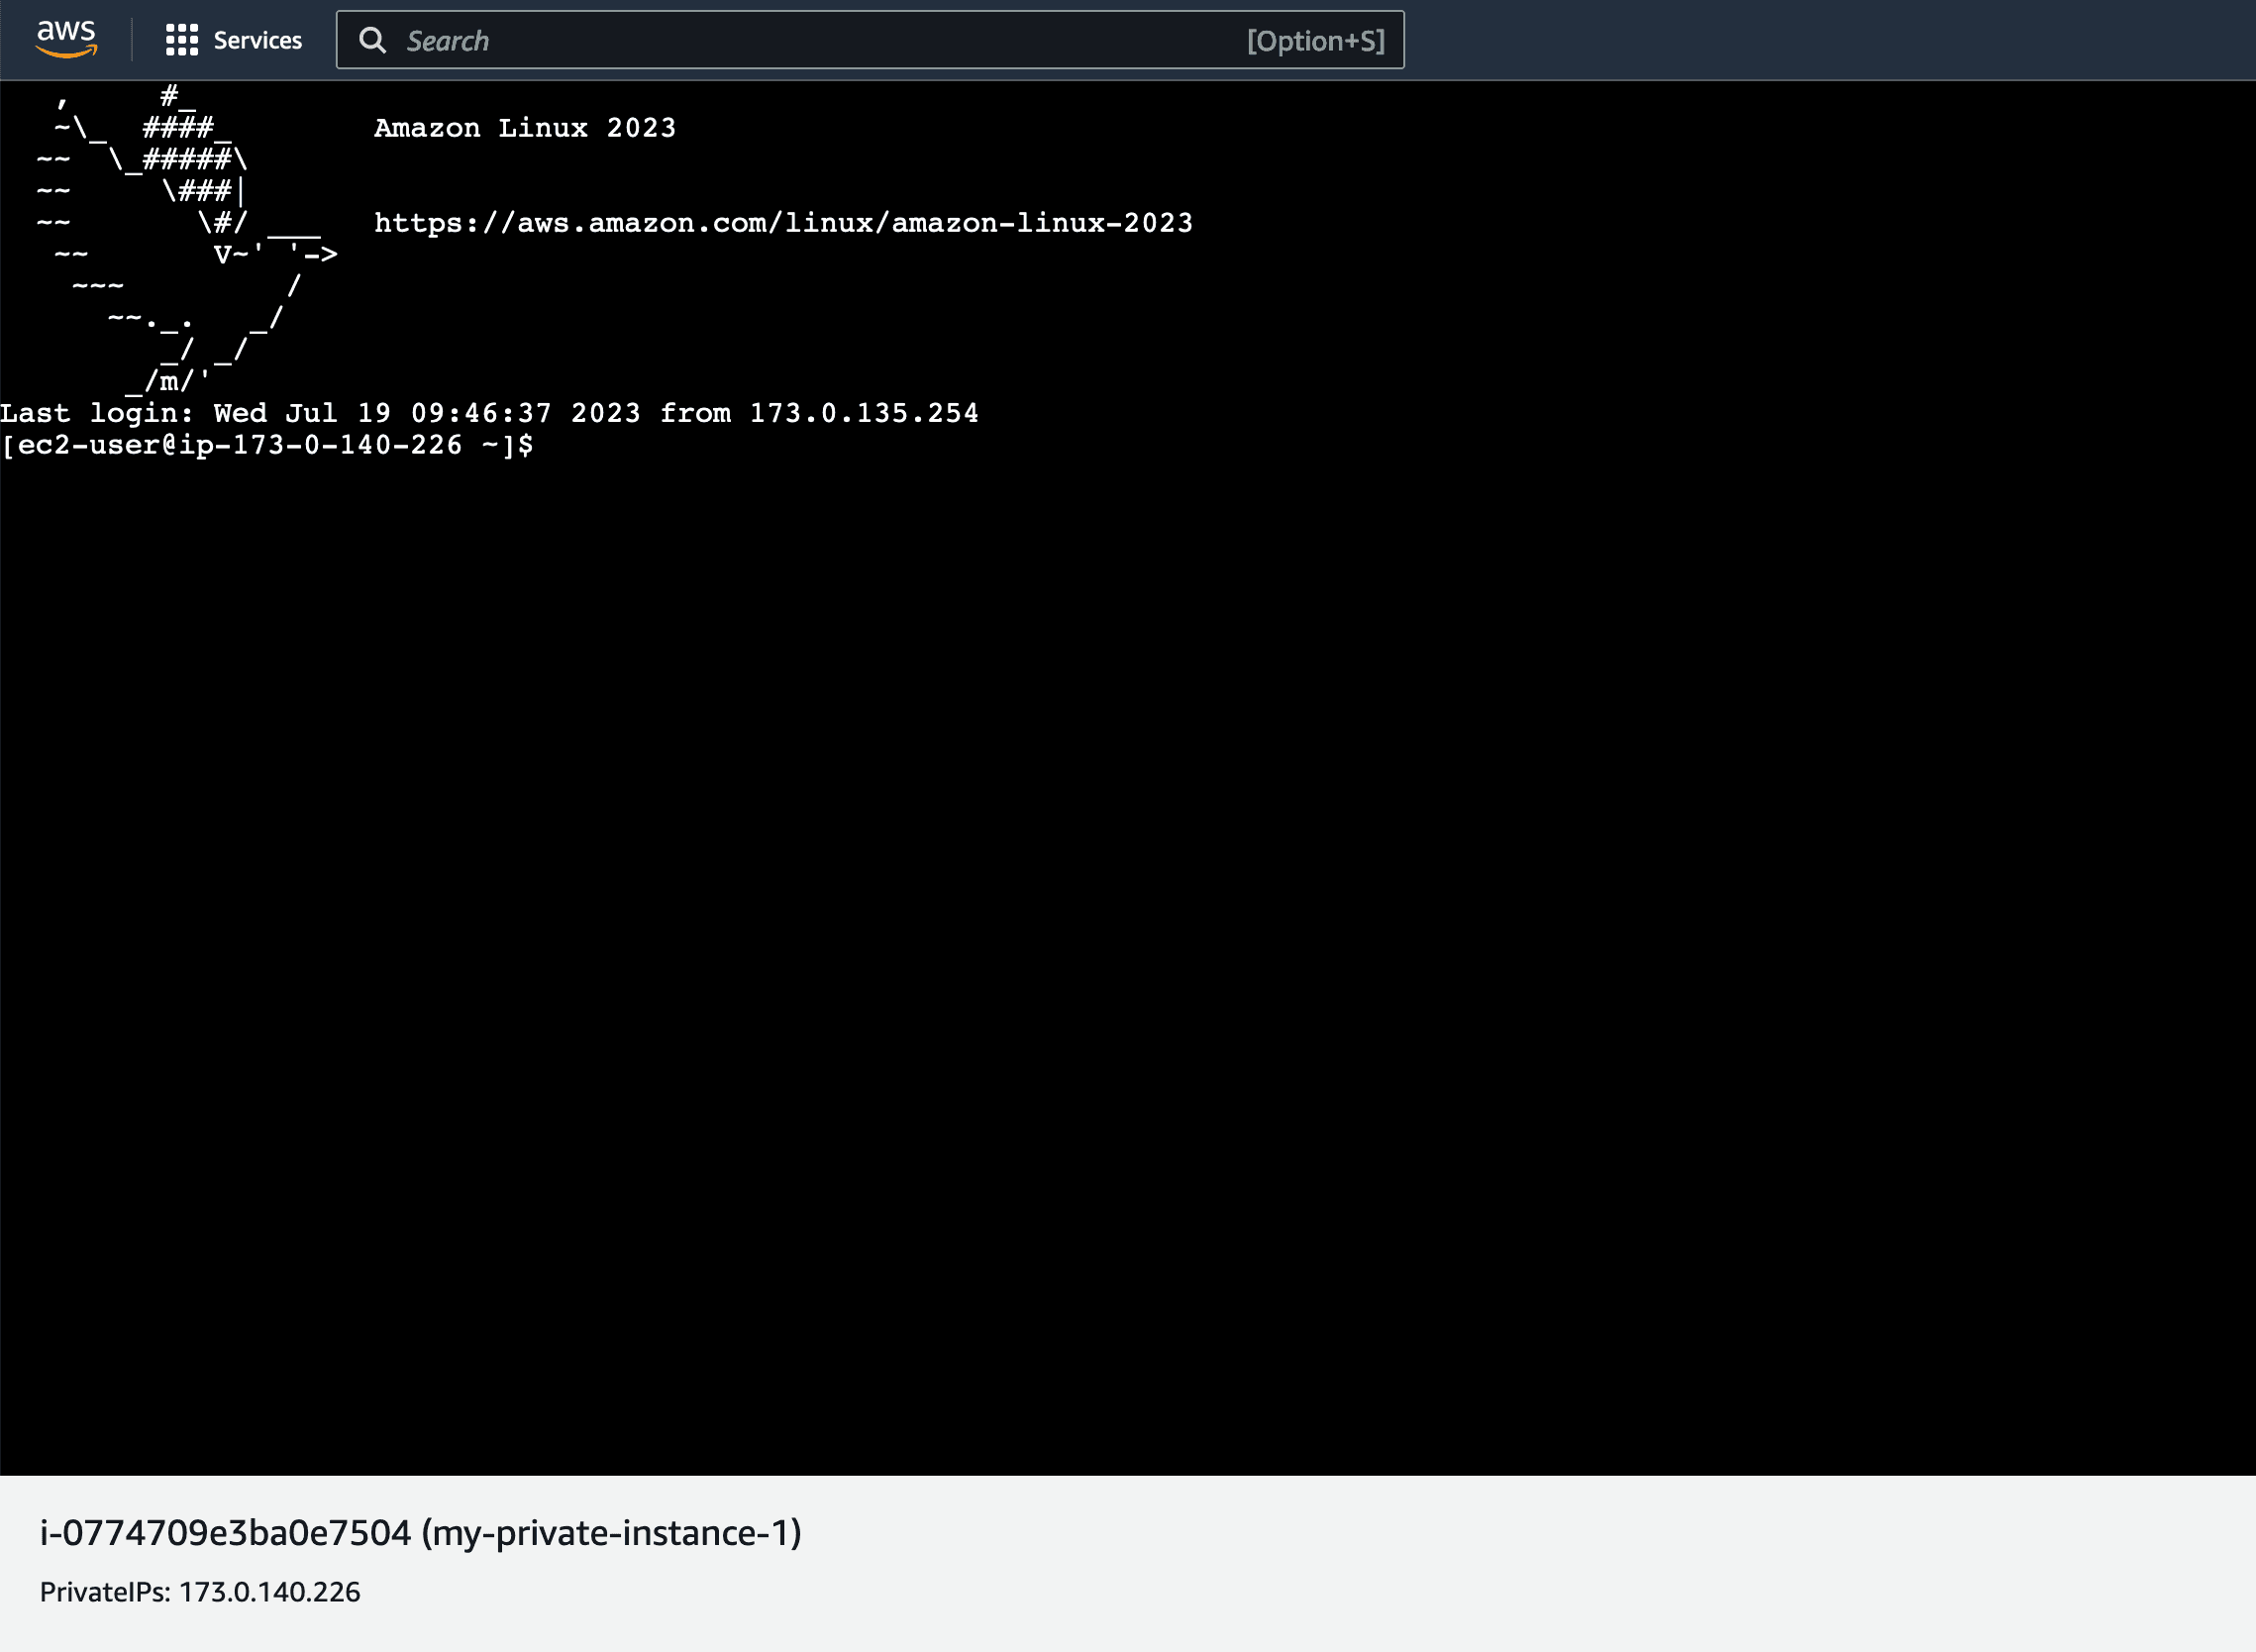Click the ec2-user shell prompt line

[x=267, y=445]
